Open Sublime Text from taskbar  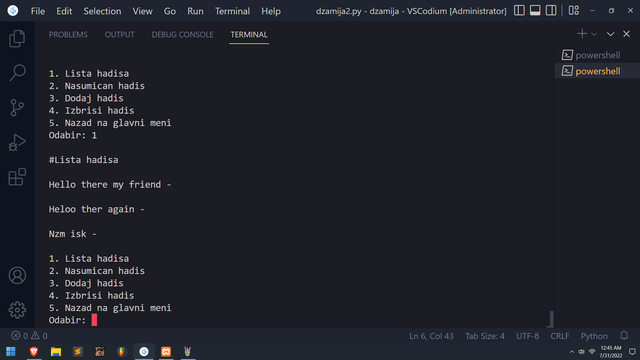coord(78,351)
